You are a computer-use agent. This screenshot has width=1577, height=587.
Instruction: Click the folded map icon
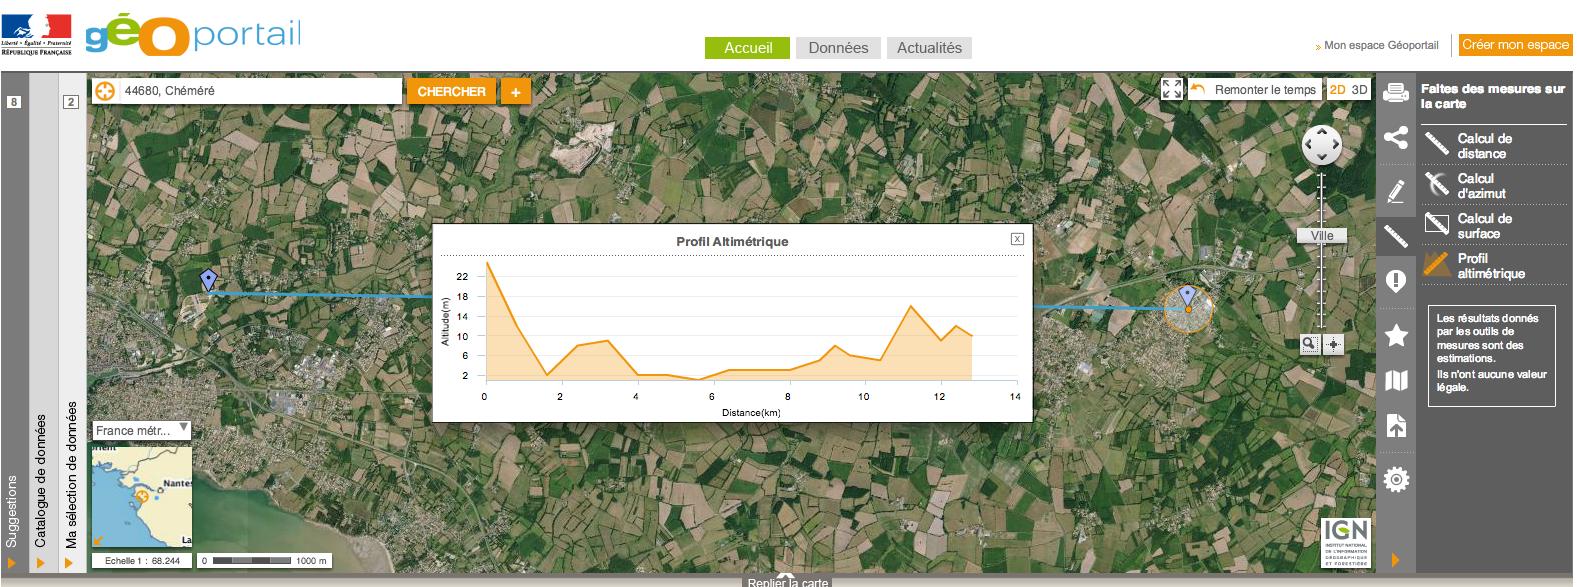1396,381
